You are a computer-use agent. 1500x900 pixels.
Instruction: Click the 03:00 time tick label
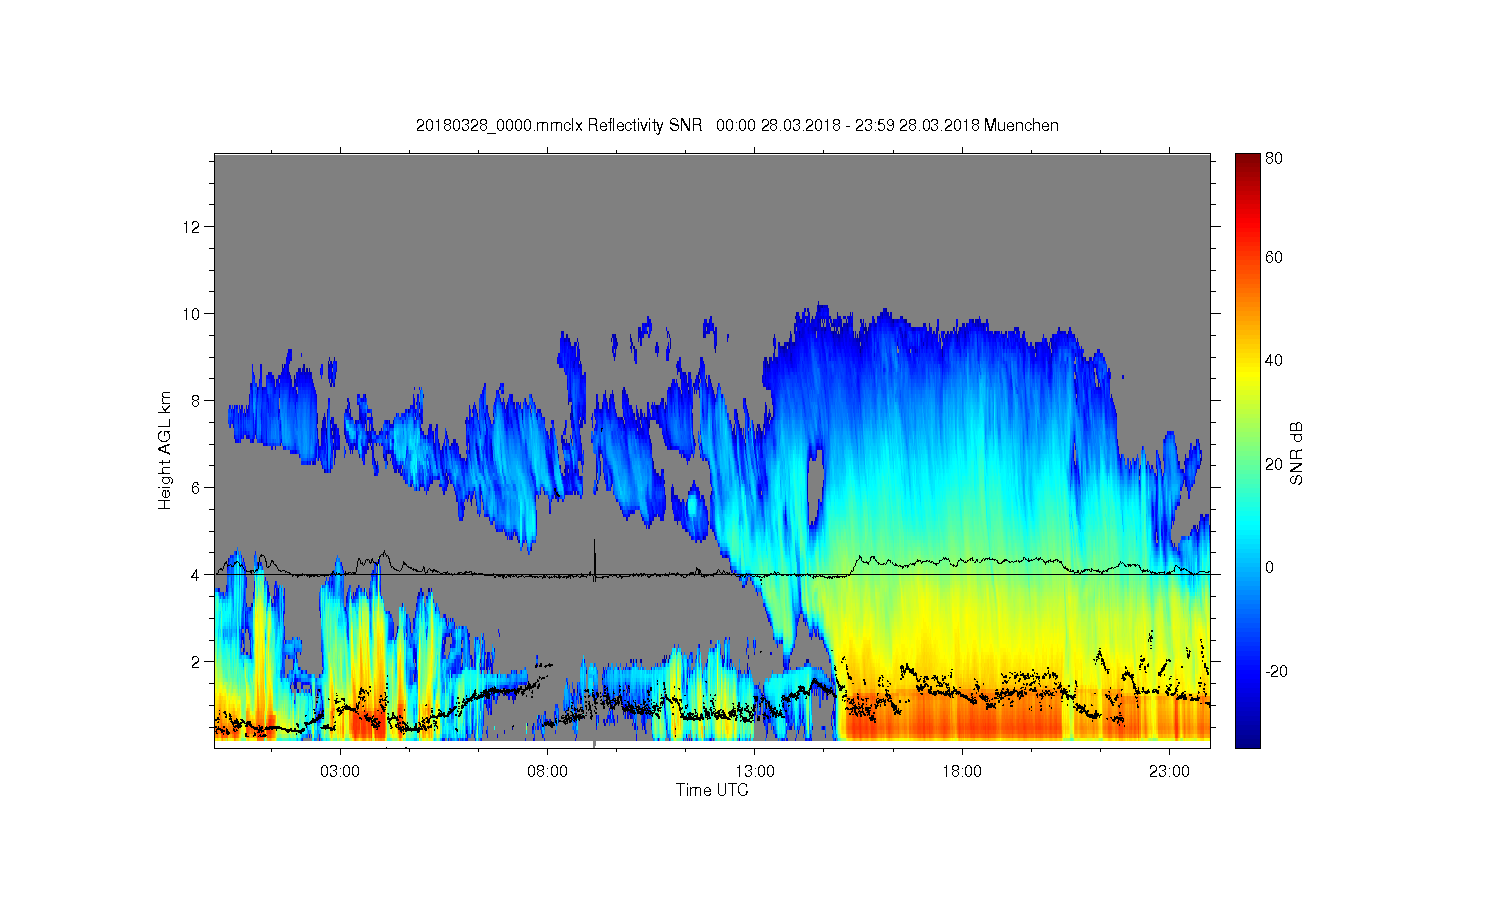(x=340, y=772)
